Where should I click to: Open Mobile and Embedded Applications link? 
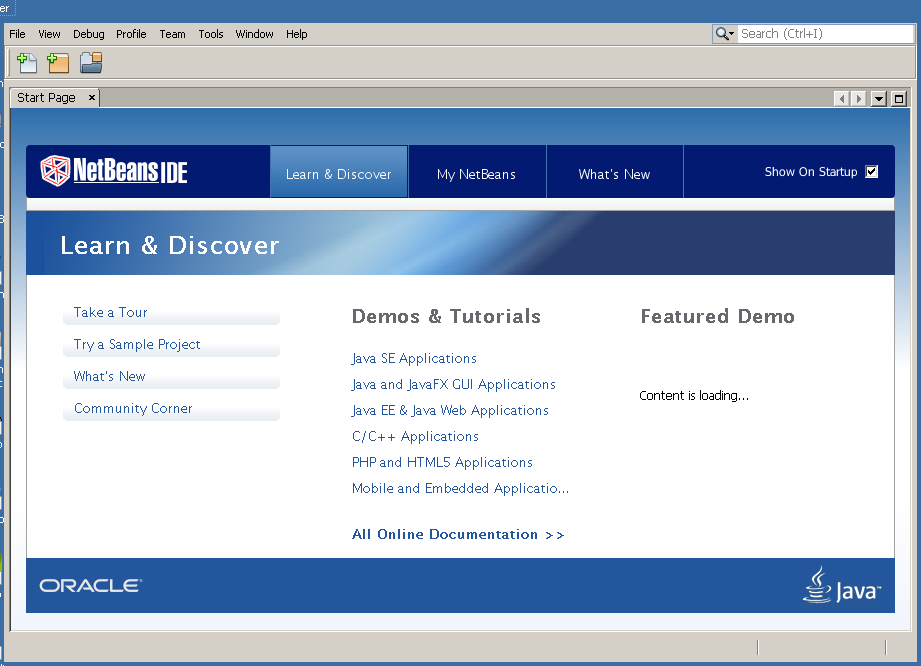point(460,488)
